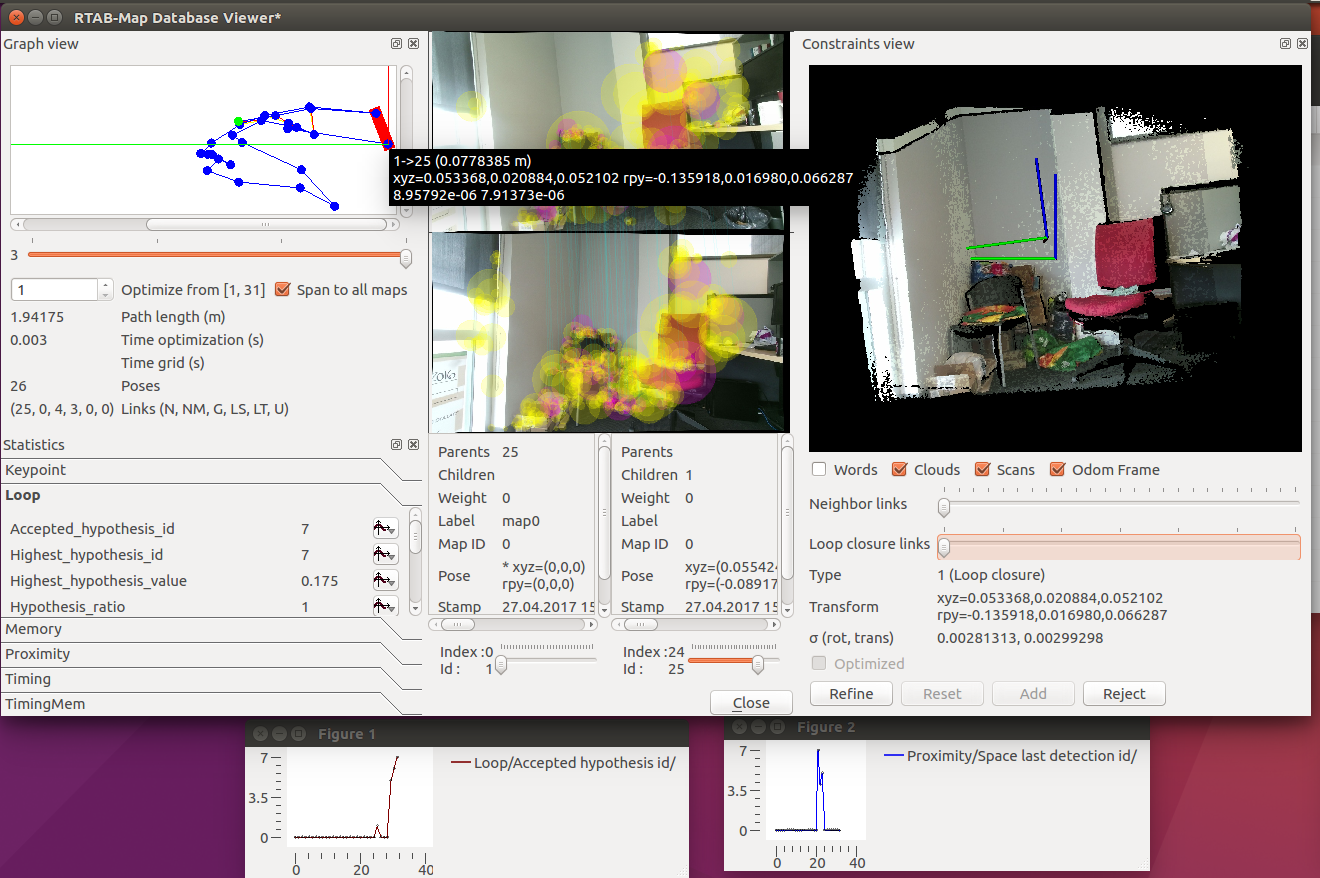Expand the Keypoint statistics section
The height and width of the screenshot is (878, 1320).
point(36,470)
